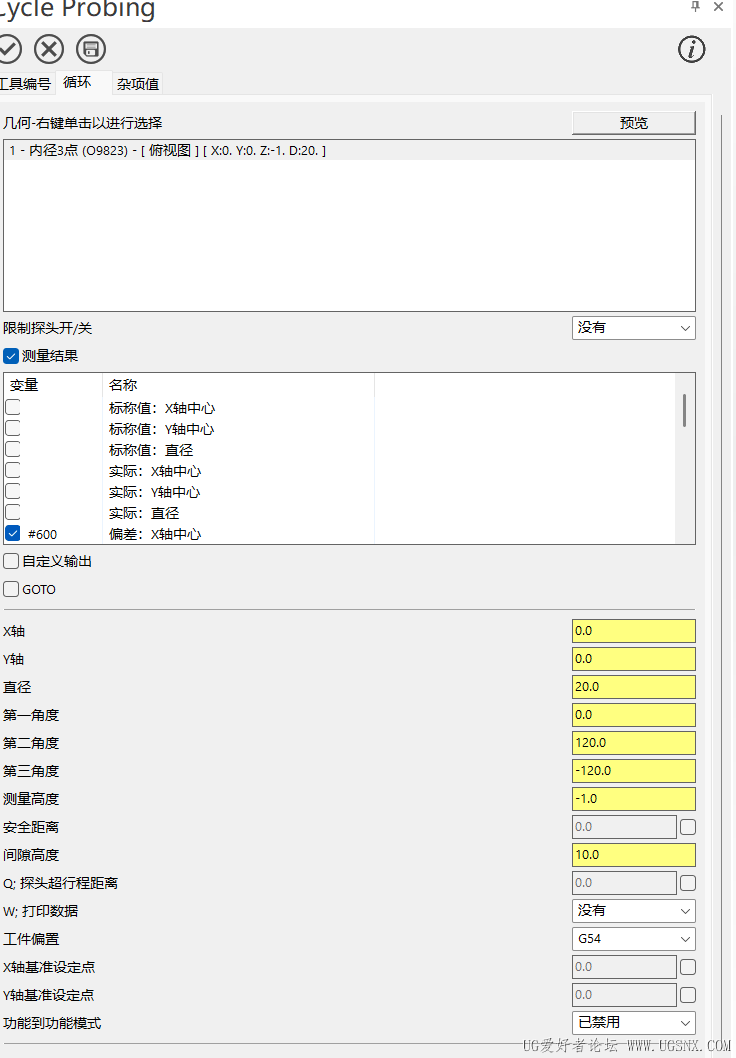Uncheck the #600 偏差: X轴中心 checkbox
Image resolution: width=736 pixels, height=1058 pixels.
click(x=13, y=533)
